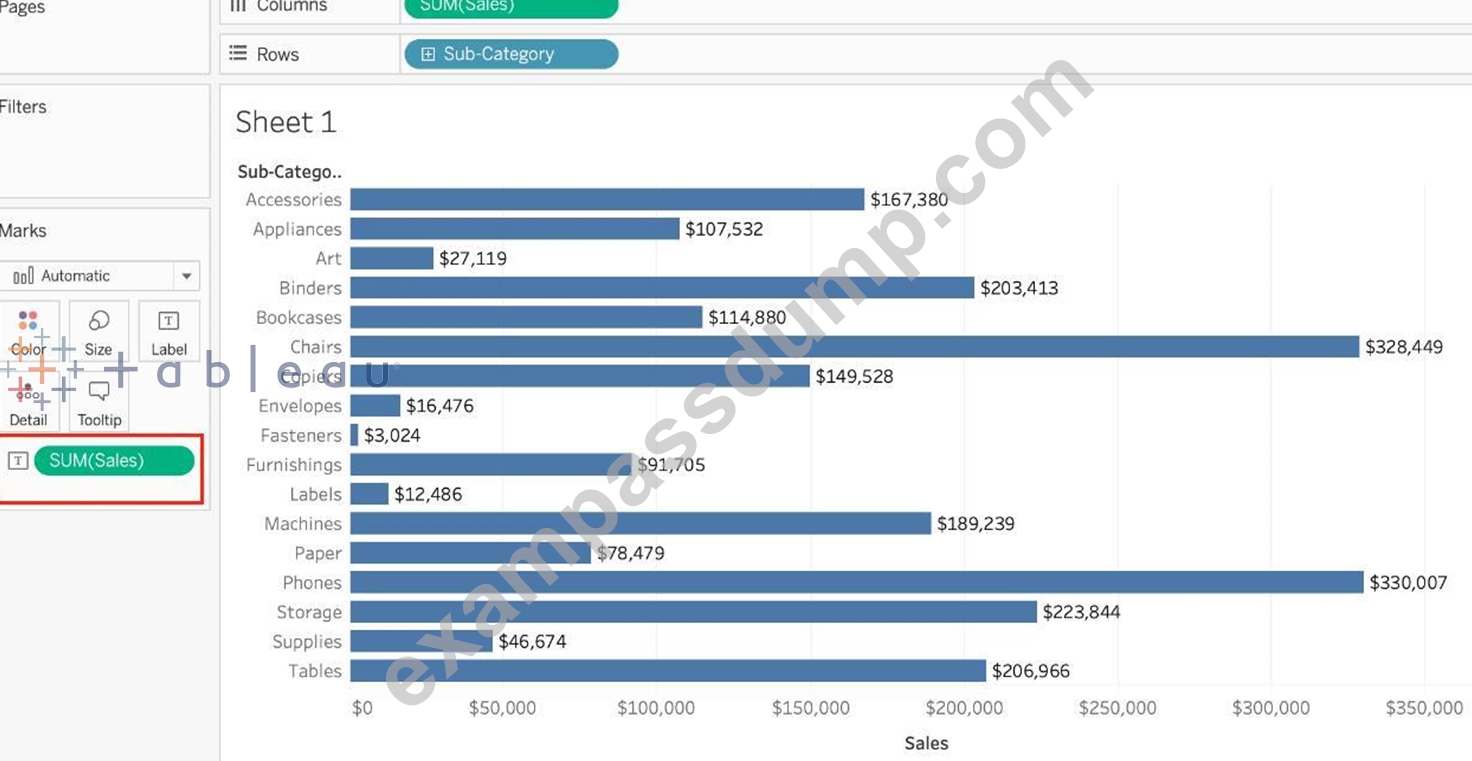Click the Sub-Category column header
Viewport: 1472px width, 761px height.
(290, 172)
